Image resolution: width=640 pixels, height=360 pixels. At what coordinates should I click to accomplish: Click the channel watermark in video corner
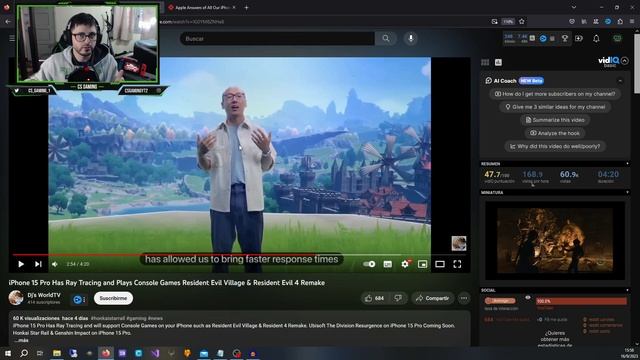pos(459,243)
